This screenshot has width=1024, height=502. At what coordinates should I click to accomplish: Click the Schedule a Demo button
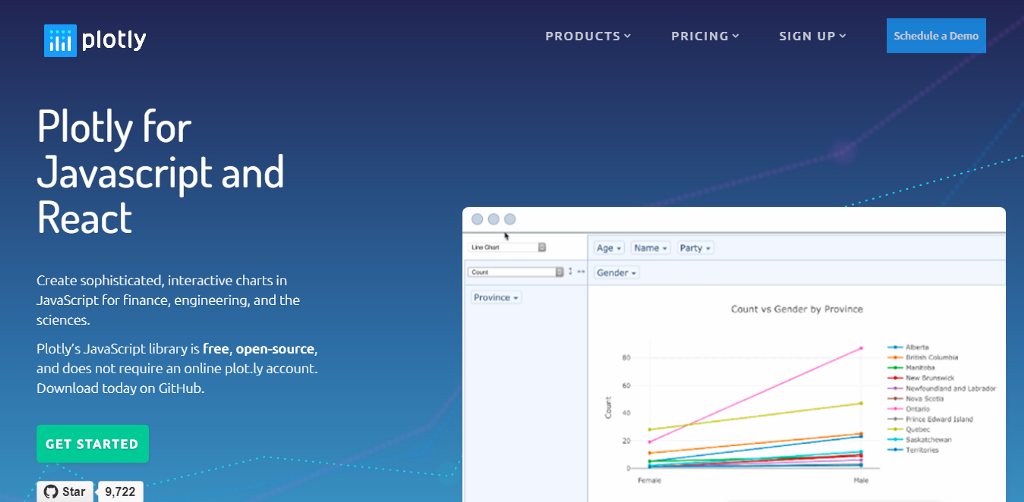[936, 36]
